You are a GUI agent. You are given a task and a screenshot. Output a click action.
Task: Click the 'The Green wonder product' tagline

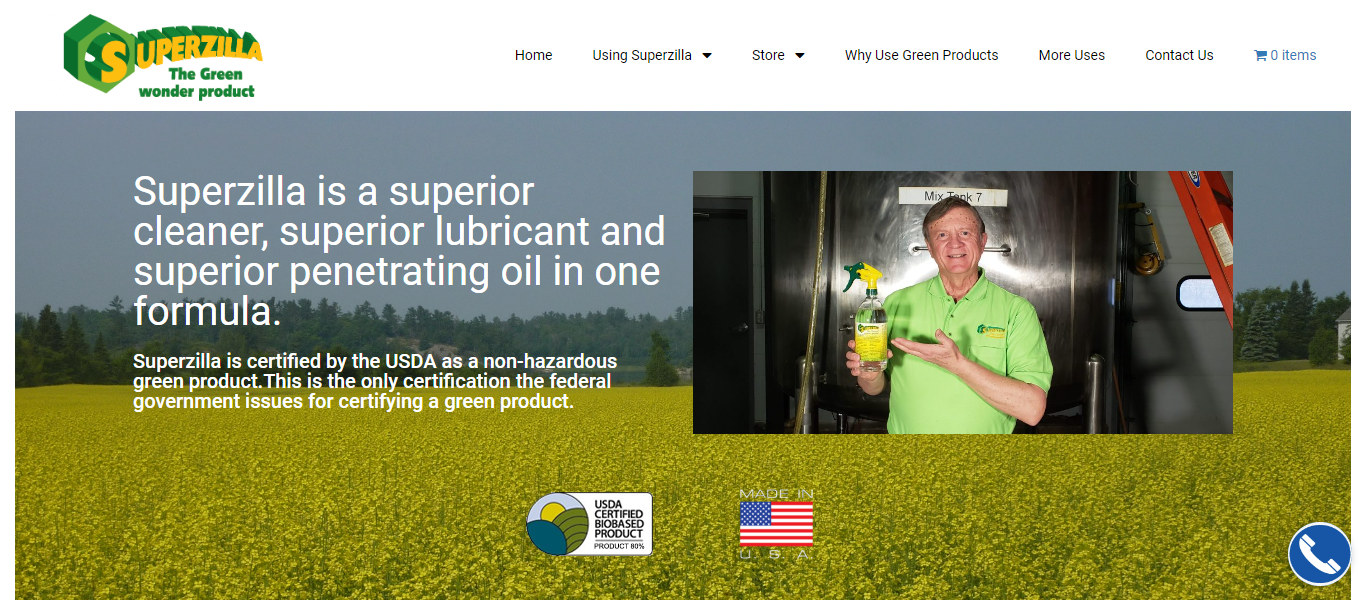[x=197, y=83]
